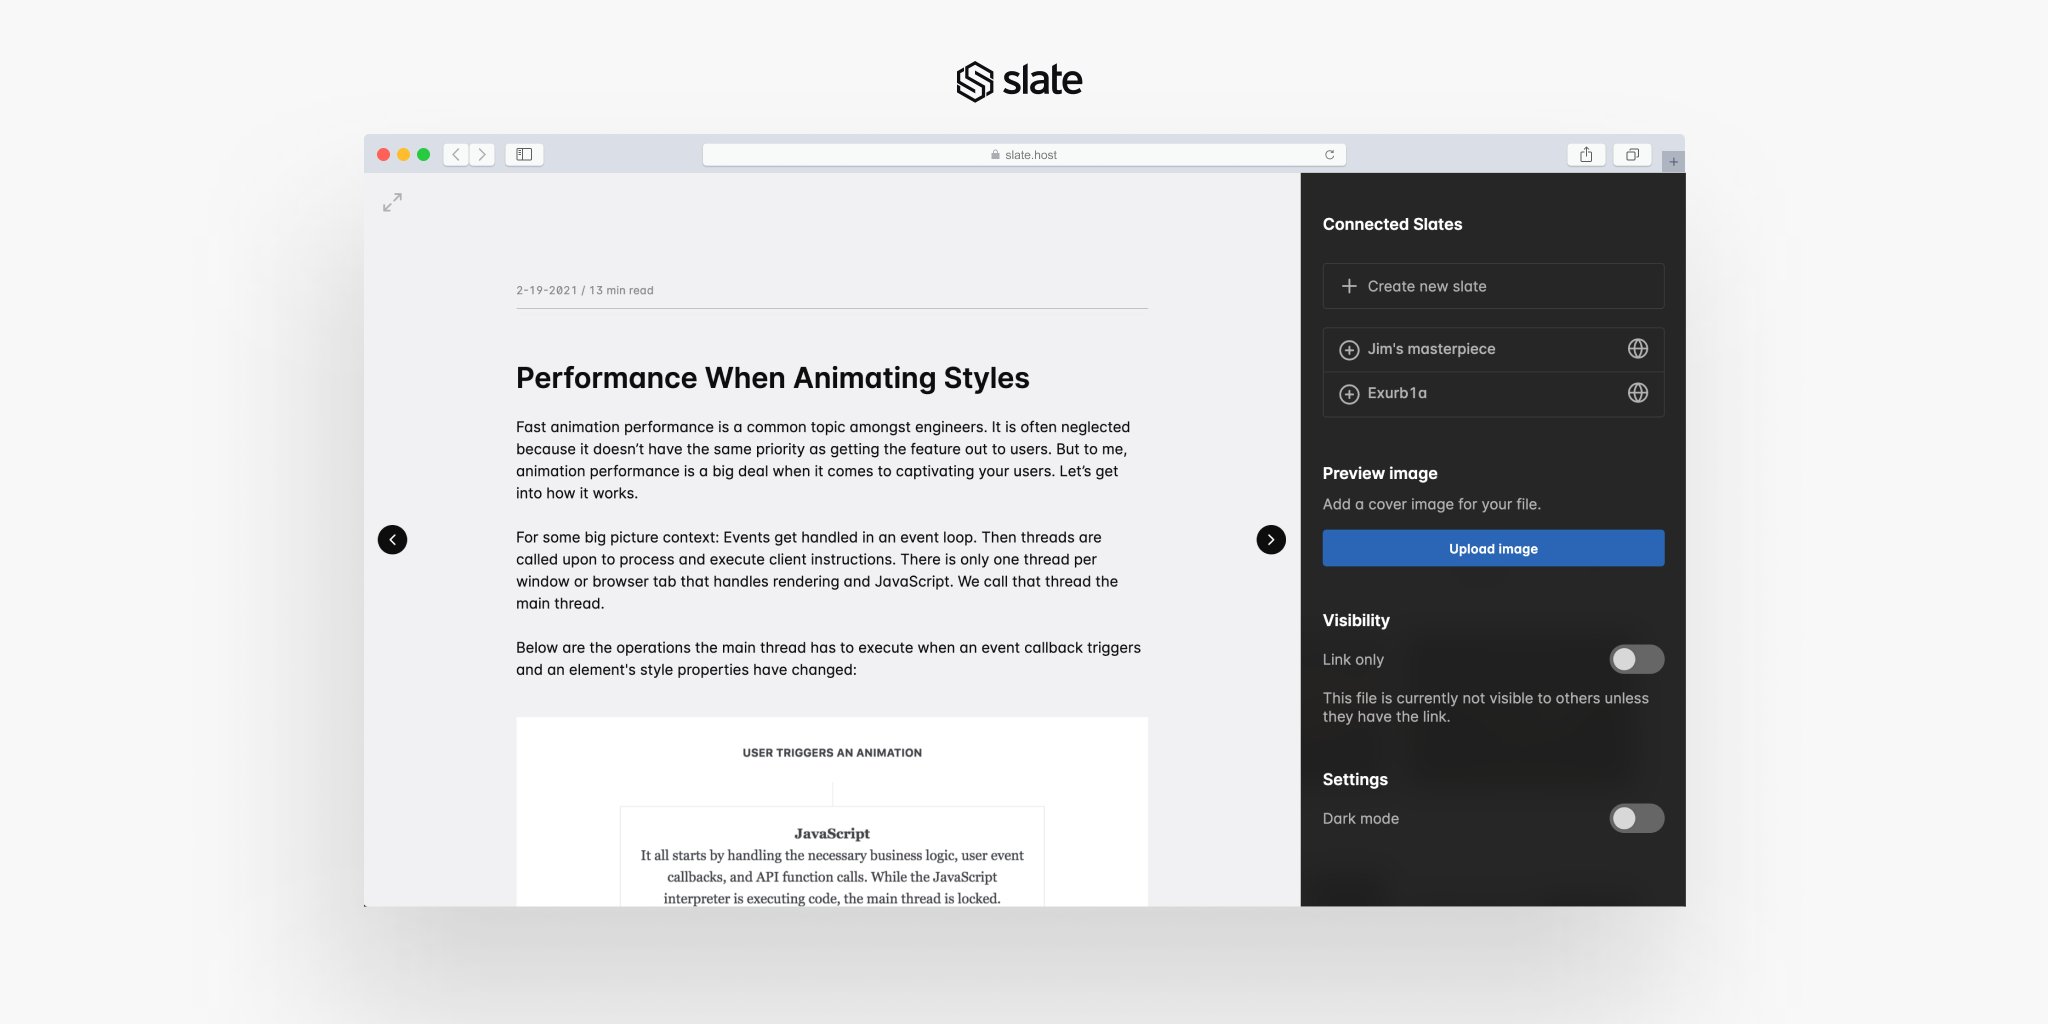Click the animation diagram image
Screen dimensions: 2048x1024
pyautogui.click(x=832, y=811)
